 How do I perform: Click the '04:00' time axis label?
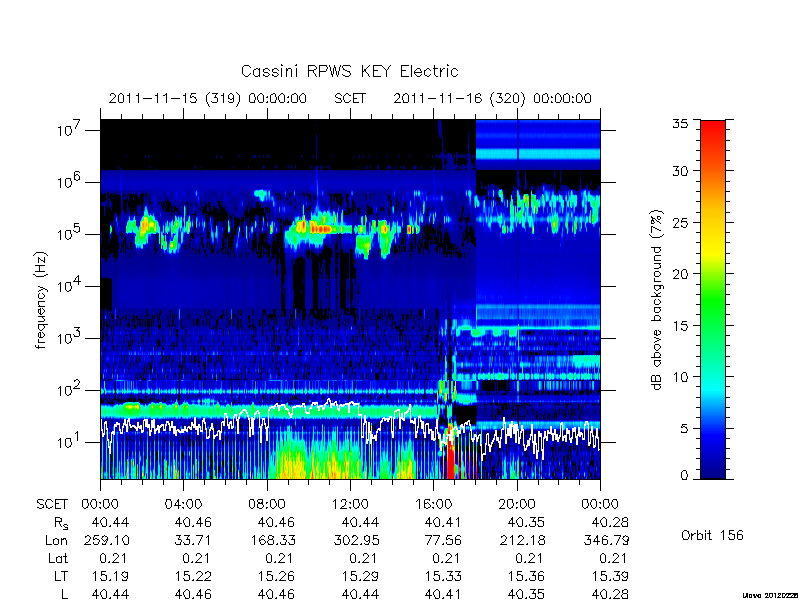(x=183, y=504)
